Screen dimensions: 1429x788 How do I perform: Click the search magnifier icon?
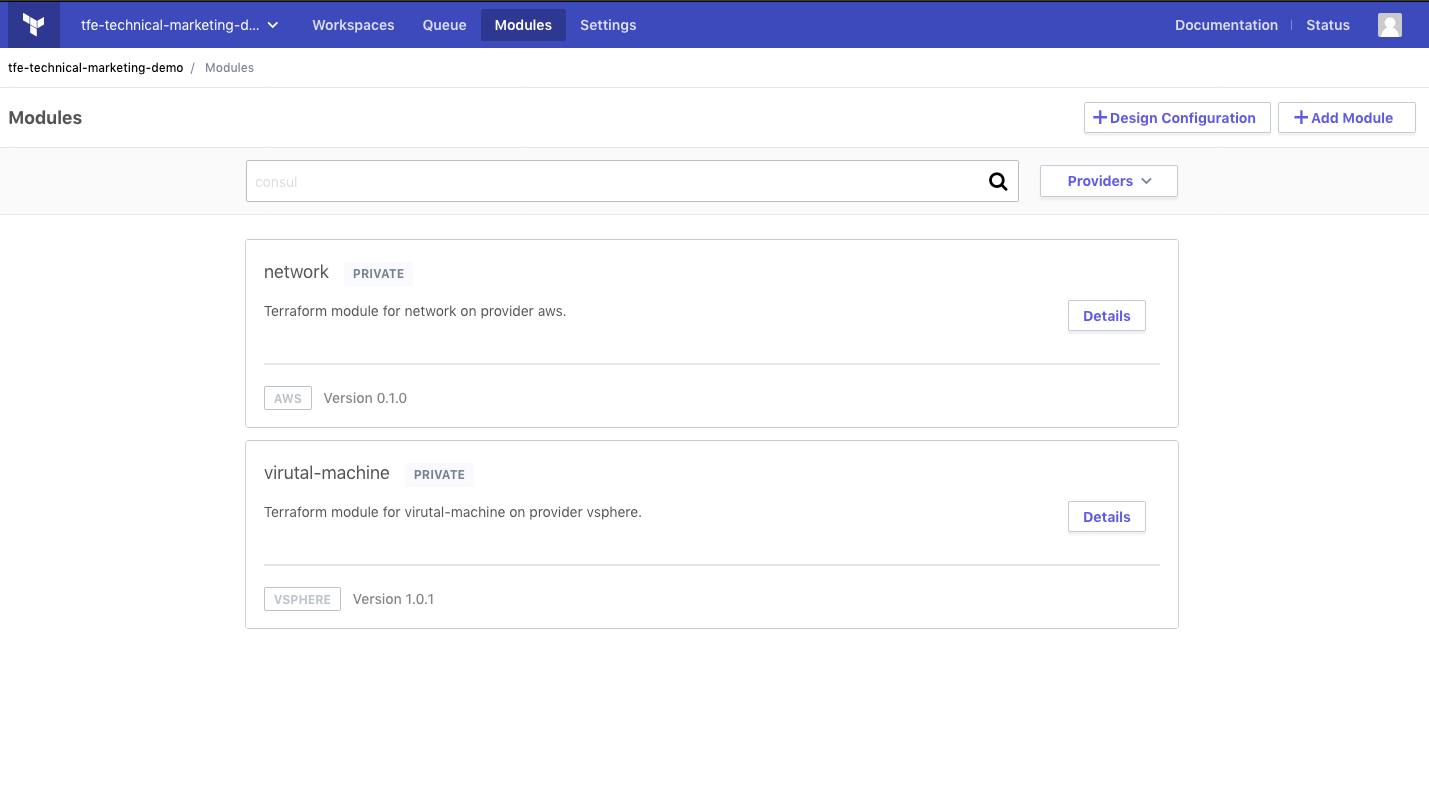pyautogui.click(x=998, y=181)
